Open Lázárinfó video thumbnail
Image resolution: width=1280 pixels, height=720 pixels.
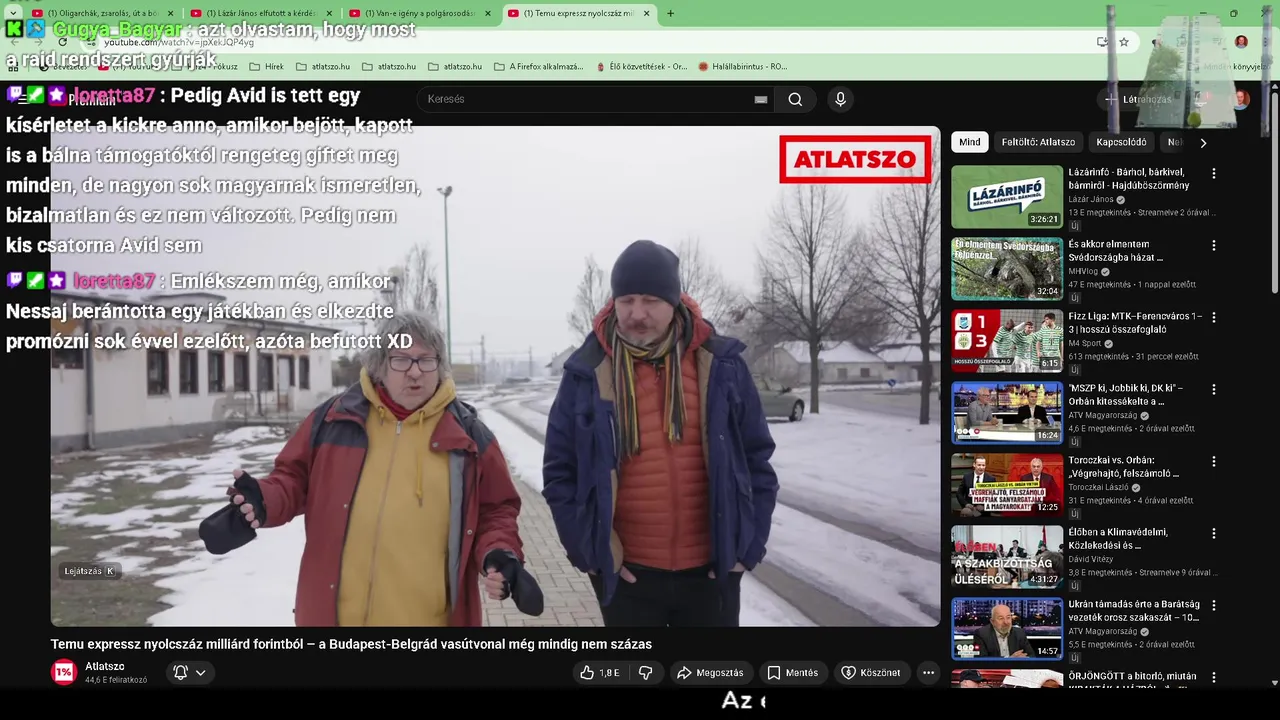[1006, 197]
